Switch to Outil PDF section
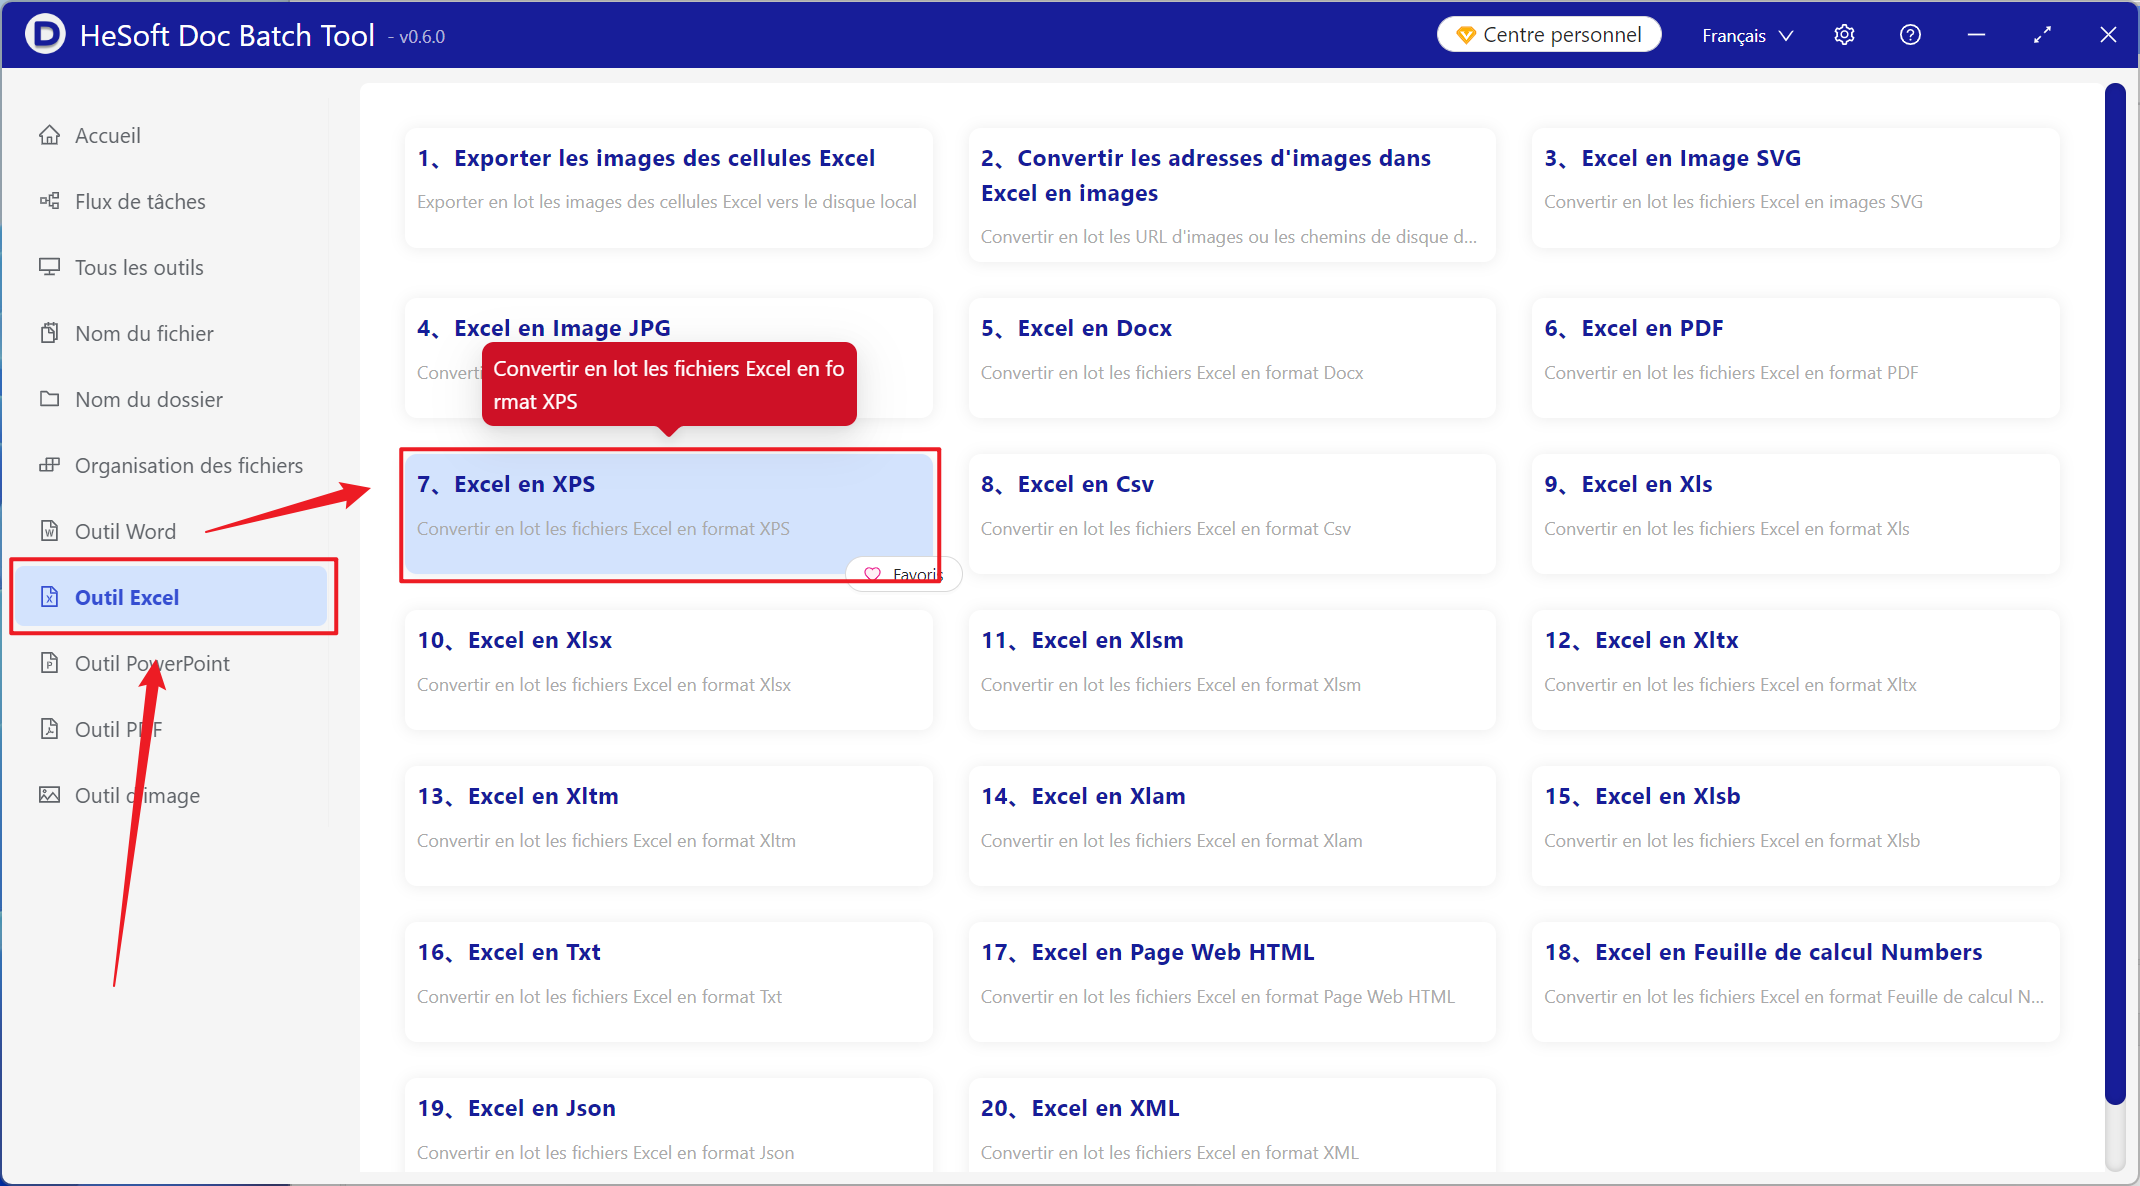This screenshot has width=2140, height=1186. click(x=172, y=729)
